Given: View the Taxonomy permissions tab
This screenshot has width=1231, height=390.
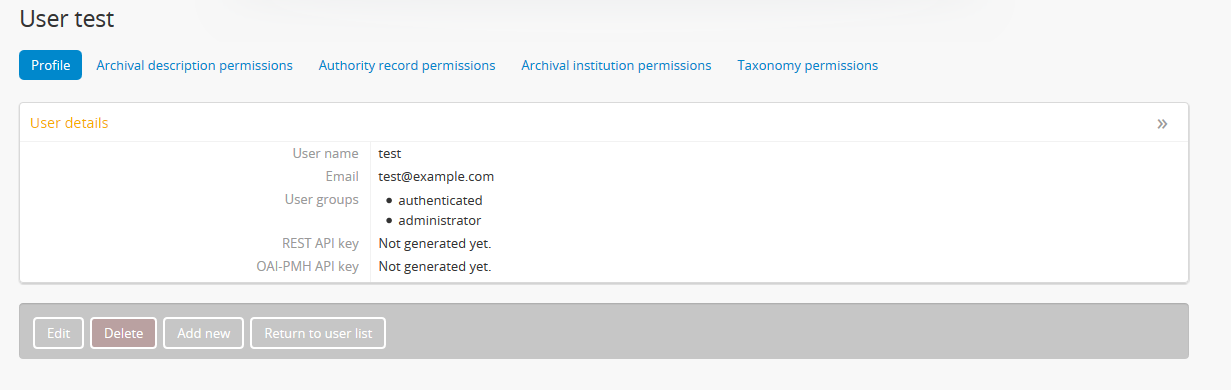Looking at the screenshot, I should click(x=808, y=65).
